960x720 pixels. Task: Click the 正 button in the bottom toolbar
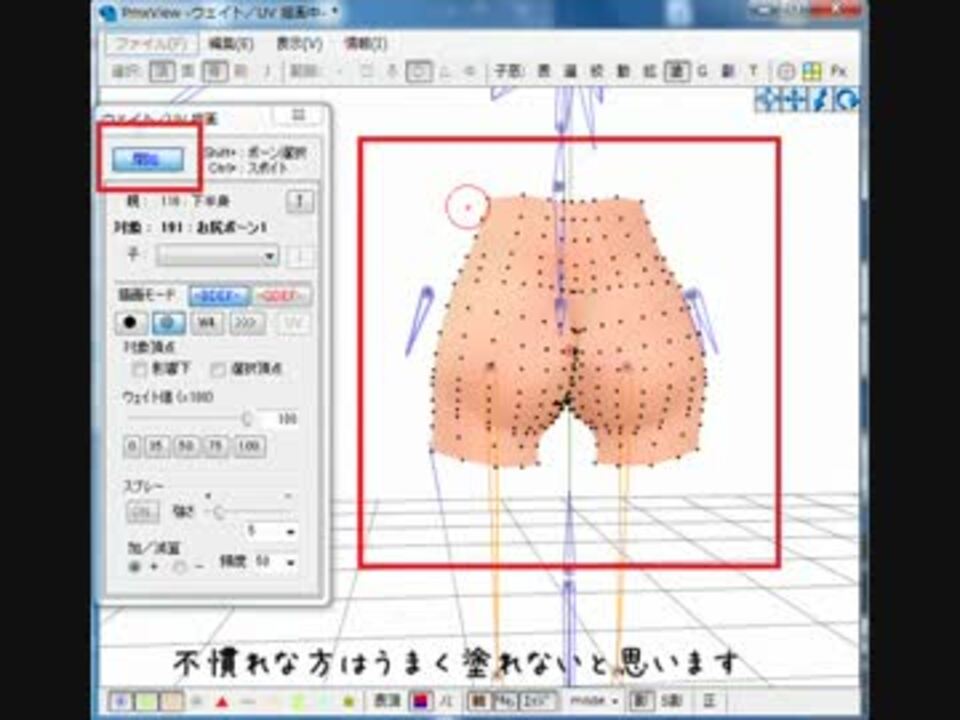coord(709,700)
